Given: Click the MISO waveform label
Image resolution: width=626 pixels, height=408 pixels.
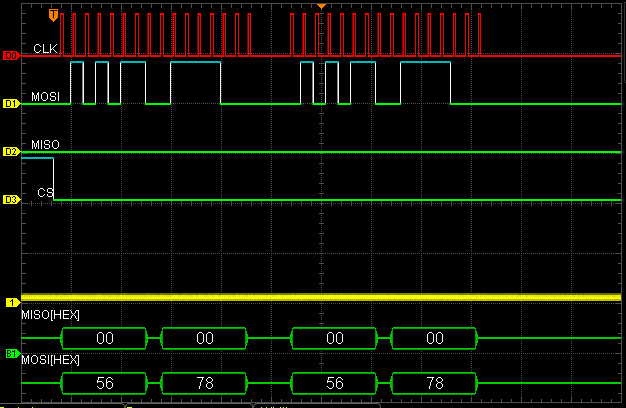Looking at the screenshot, I should pyautogui.click(x=46, y=145).
